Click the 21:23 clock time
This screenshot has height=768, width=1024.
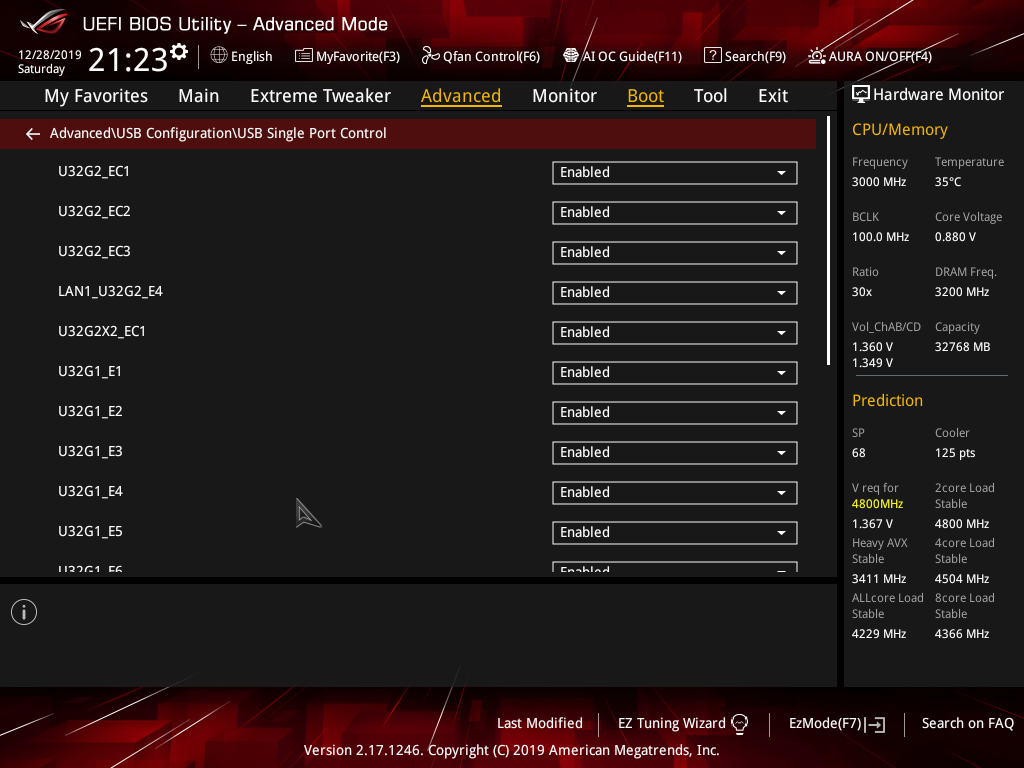128,60
